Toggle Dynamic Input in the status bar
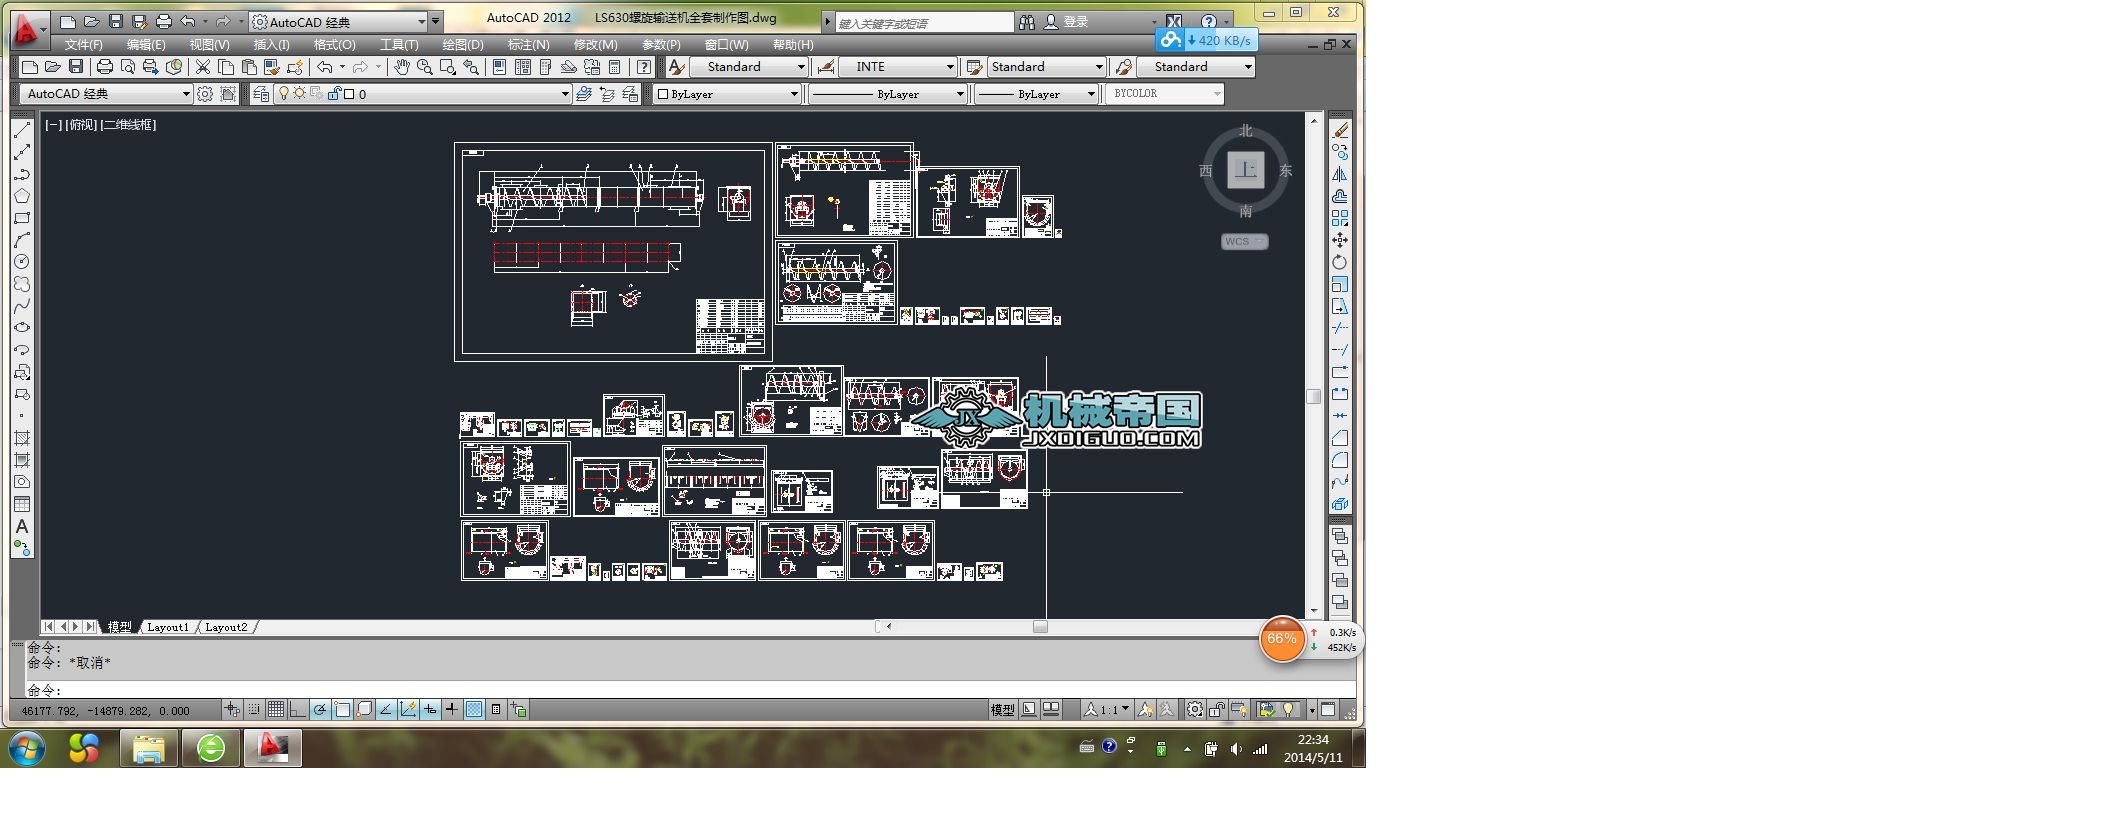 pos(430,710)
